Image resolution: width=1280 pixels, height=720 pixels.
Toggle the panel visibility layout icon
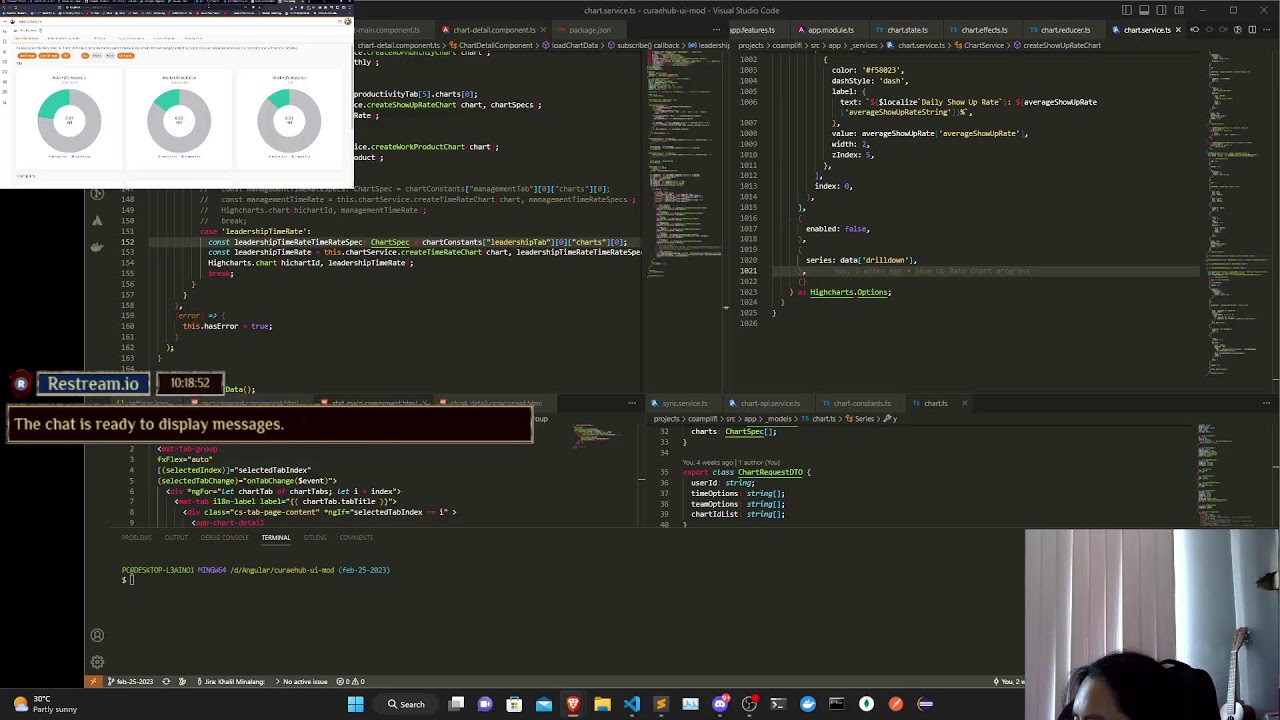click(1145, 10)
